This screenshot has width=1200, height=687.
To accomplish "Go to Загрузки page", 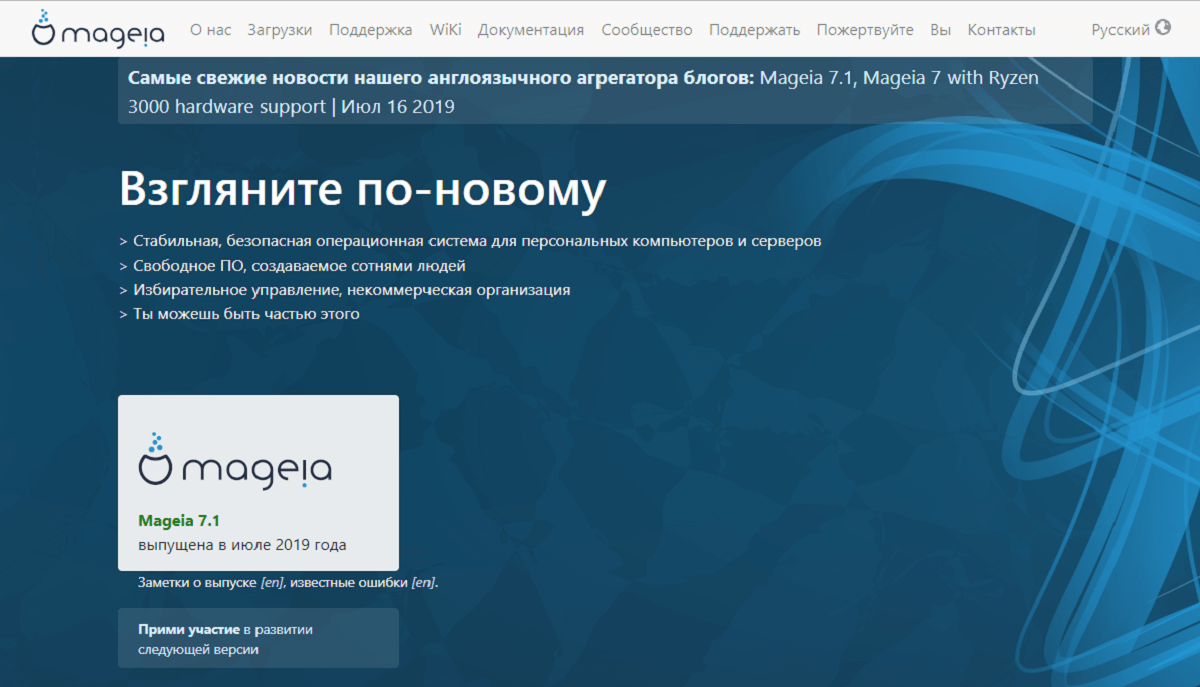I will (279, 30).
